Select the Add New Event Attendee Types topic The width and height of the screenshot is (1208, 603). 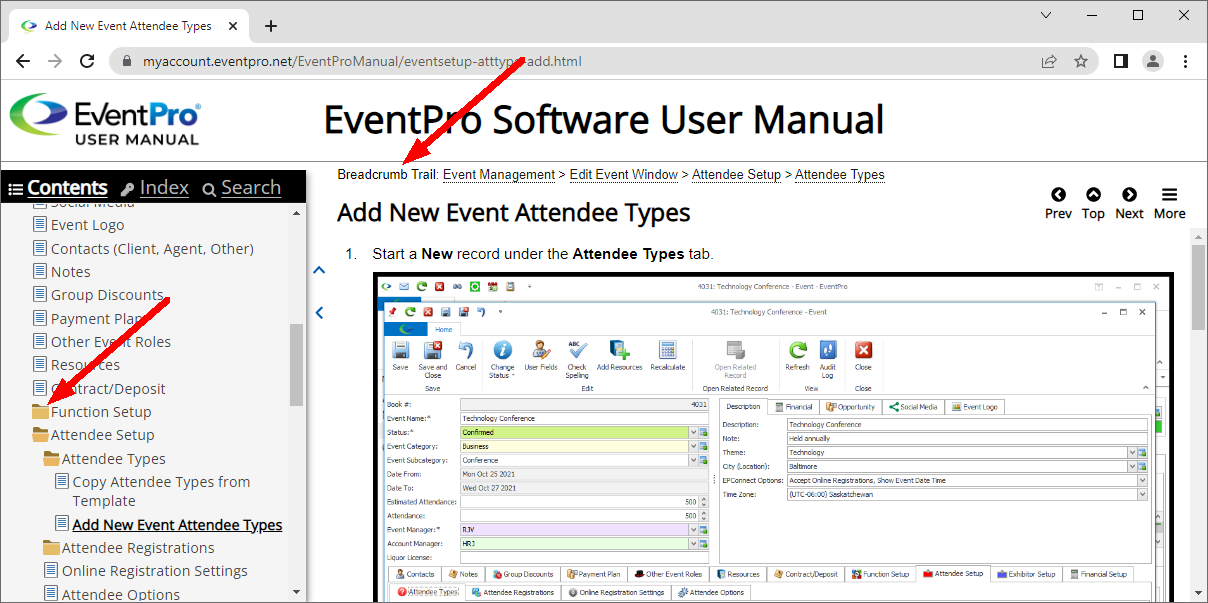177,524
